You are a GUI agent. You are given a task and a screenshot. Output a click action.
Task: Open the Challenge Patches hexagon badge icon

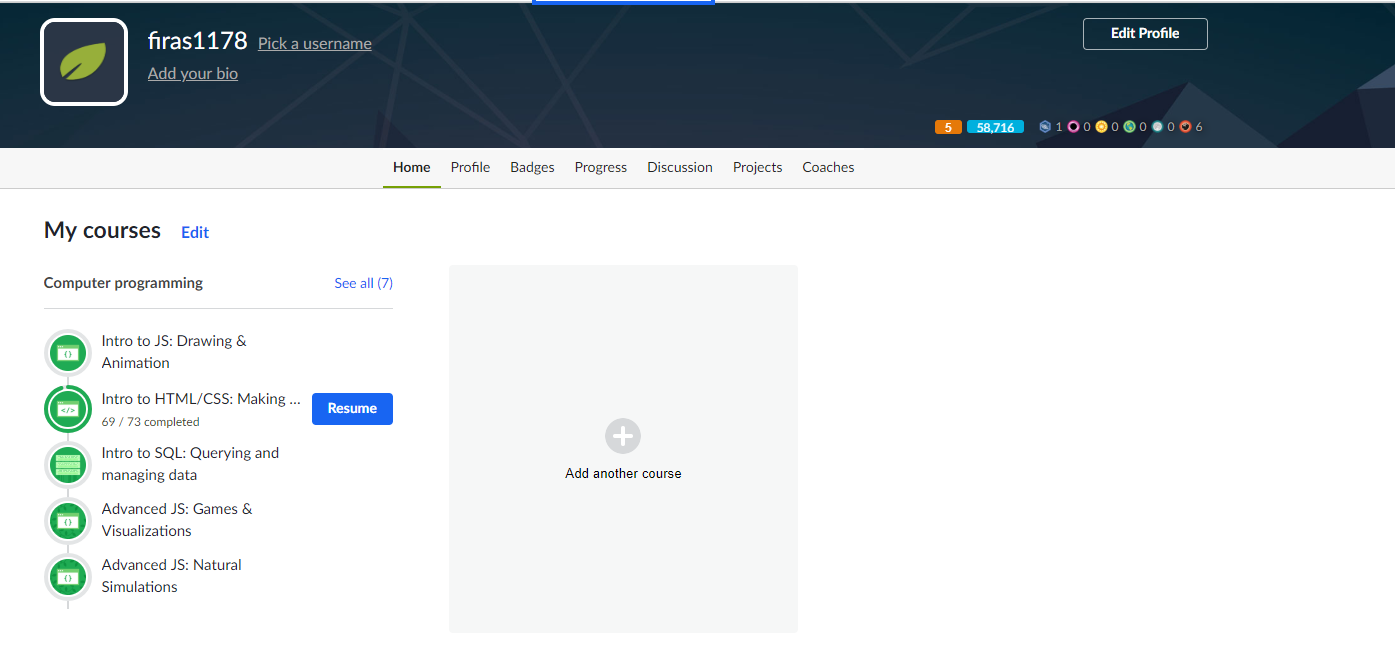[x=1045, y=127]
